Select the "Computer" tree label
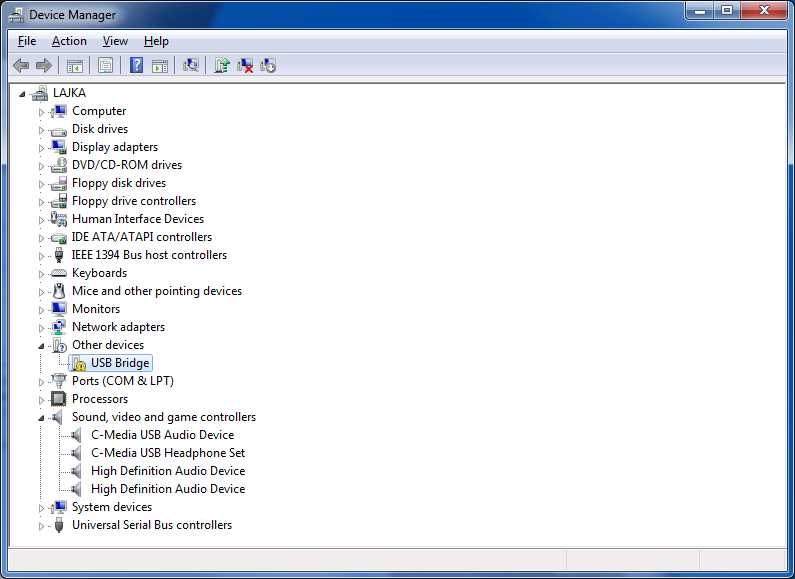Viewport: 795px width, 579px height. (x=99, y=111)
